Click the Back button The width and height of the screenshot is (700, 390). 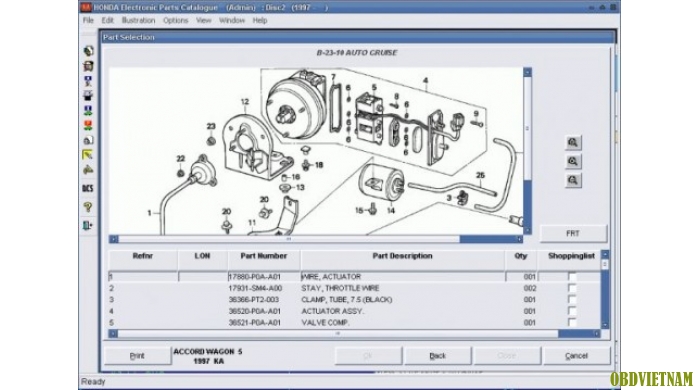click(x=438, y=356)
